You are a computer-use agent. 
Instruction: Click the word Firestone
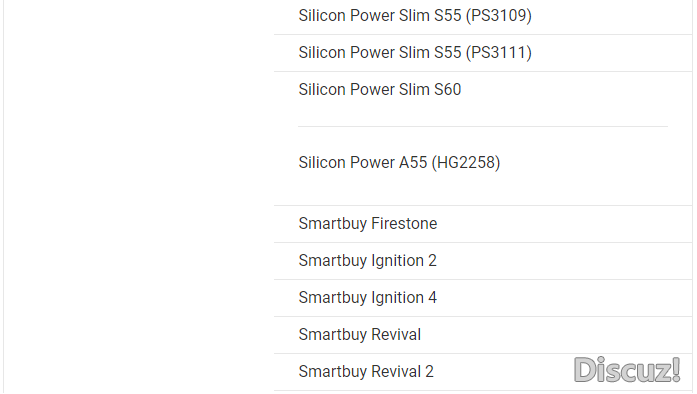click(404, 224)
